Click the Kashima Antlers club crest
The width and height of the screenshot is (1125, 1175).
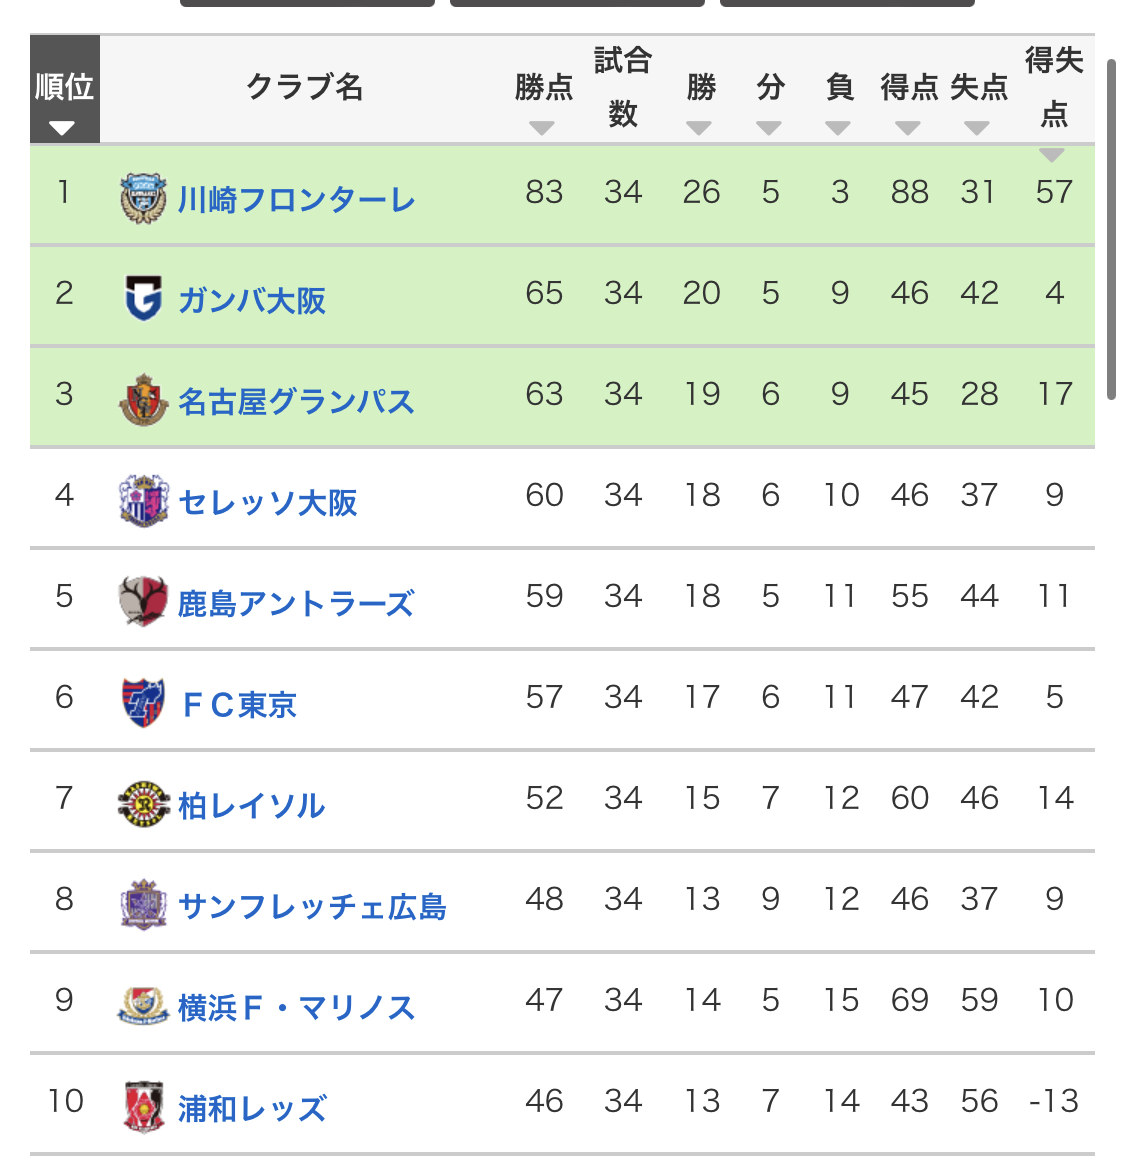click(x=143, y=601)
